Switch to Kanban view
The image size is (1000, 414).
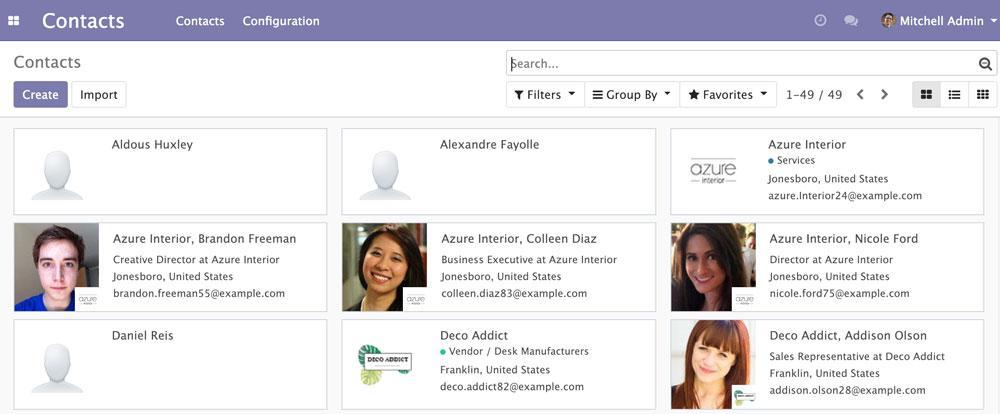click(x=926, y=94)
